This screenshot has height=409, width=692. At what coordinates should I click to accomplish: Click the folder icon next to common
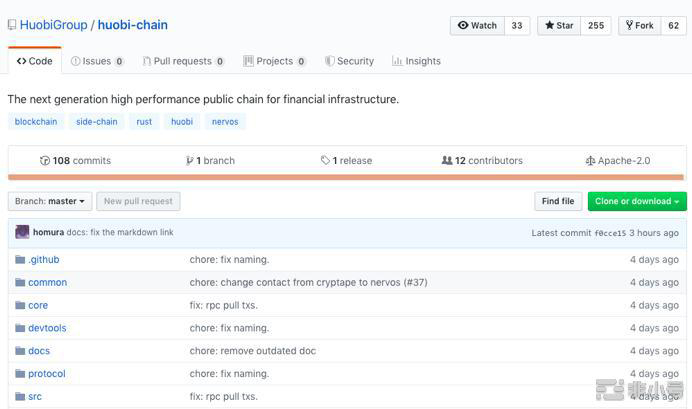(20, 282)
